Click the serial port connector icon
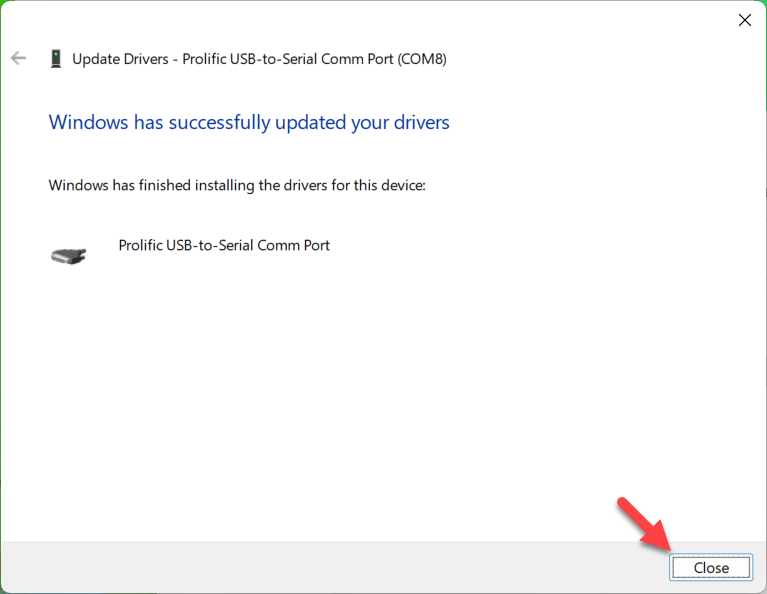This screenshot has width=767, height=594. coord(68,255)
